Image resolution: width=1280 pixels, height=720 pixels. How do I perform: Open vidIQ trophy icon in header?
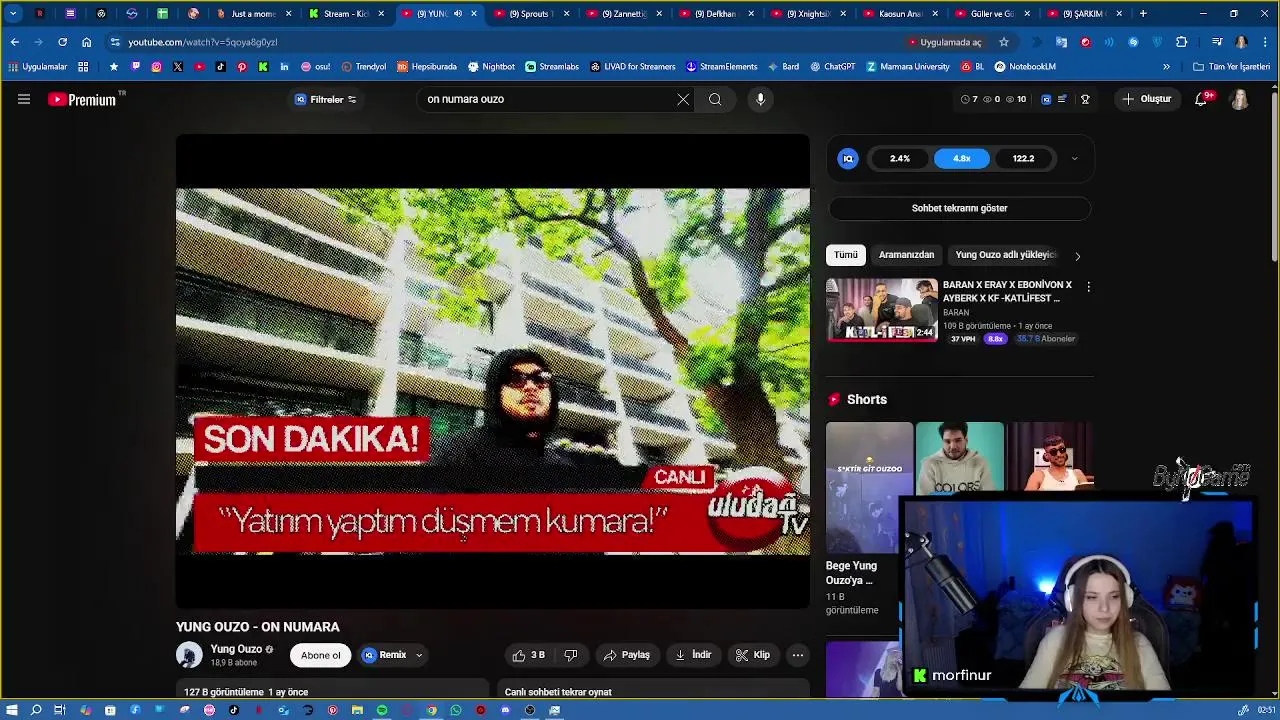(x=1085, y=99)
